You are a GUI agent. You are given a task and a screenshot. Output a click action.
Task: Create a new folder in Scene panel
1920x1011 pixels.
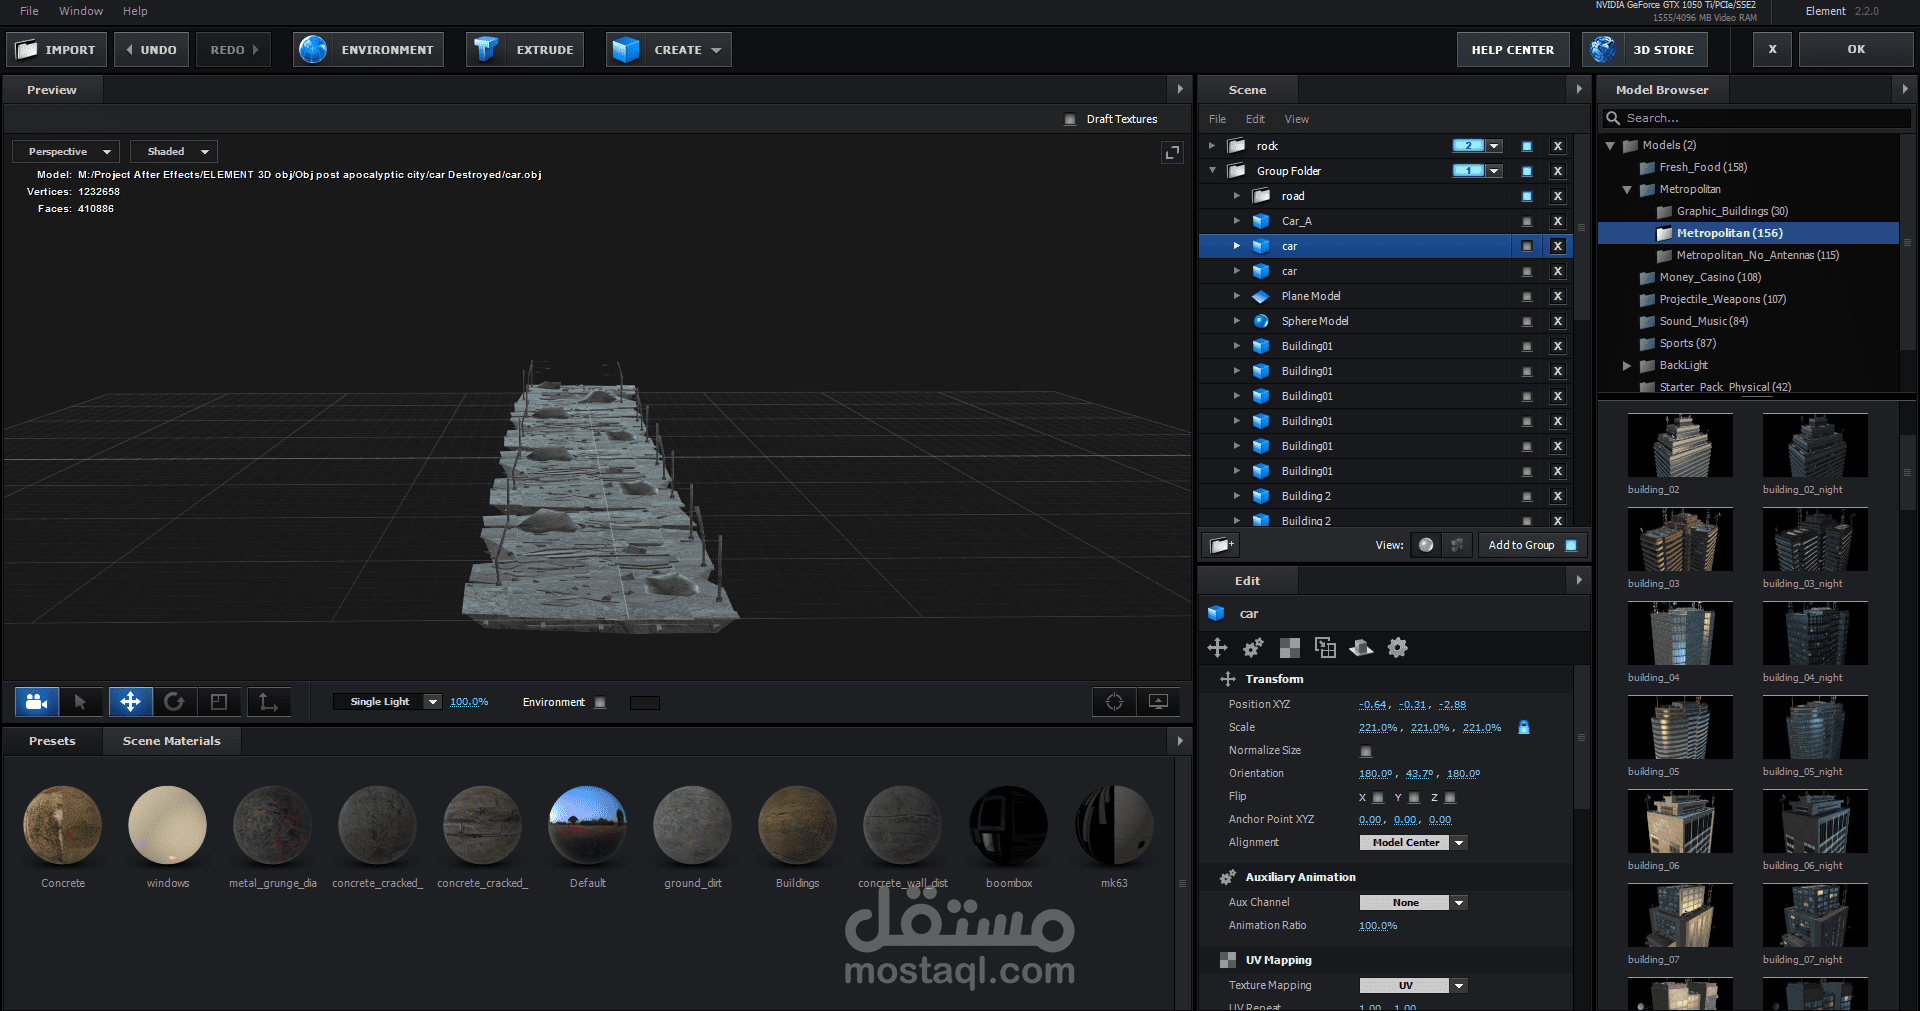(x=1220, y=545)
